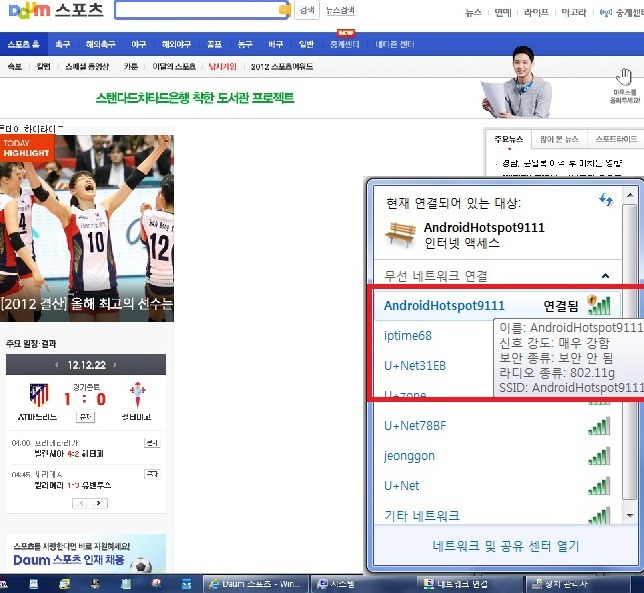Click the Celta Vigo team crest

coord(138,395)
